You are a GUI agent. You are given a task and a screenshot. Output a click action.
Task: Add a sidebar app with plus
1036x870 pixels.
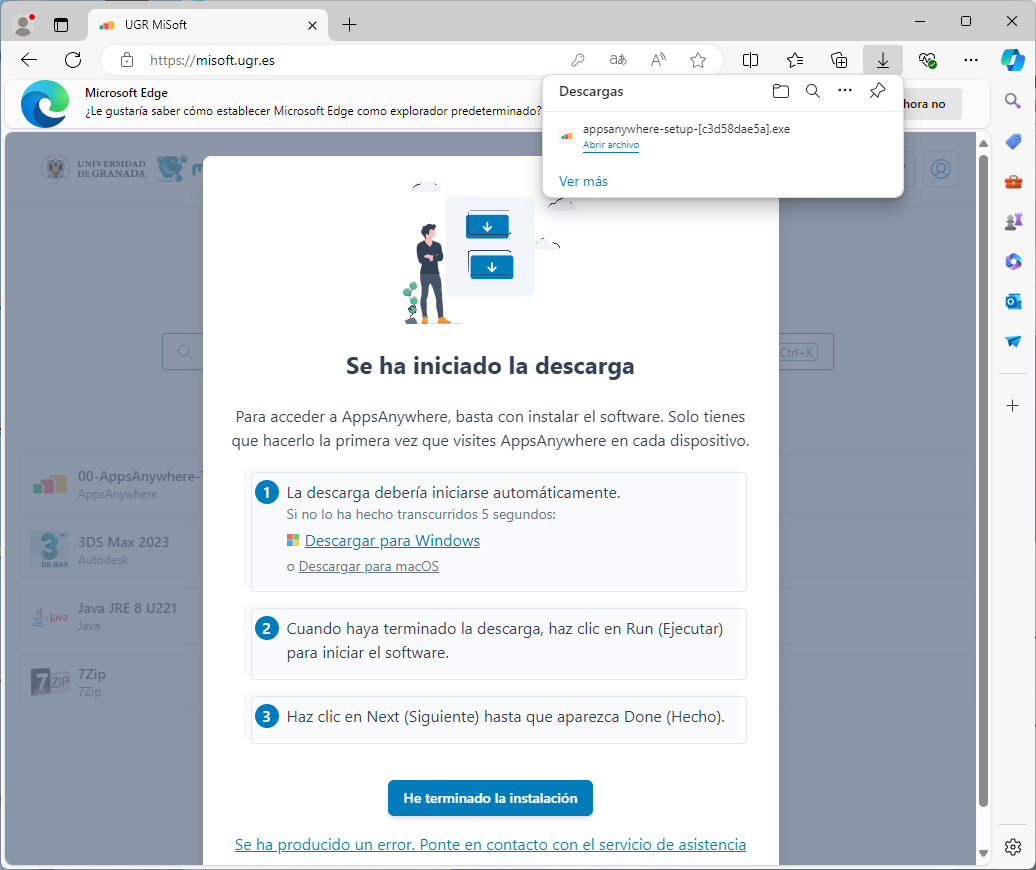click(1013, 406)
